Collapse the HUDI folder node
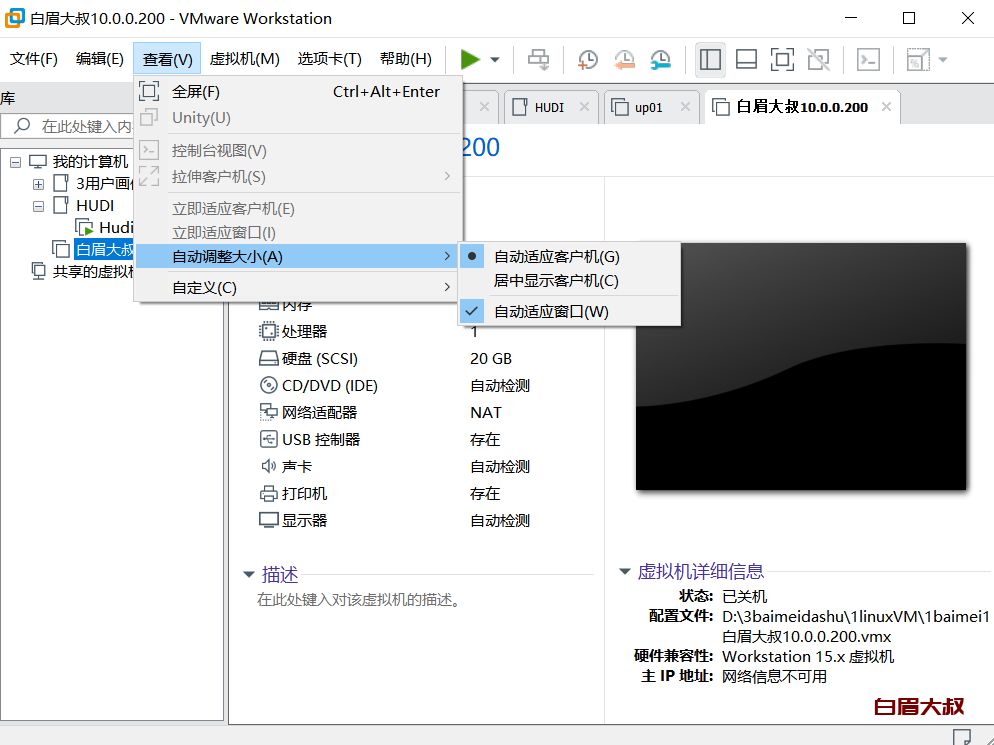The height and width of the screenshot is (745, 994). [x=39, y=207]
